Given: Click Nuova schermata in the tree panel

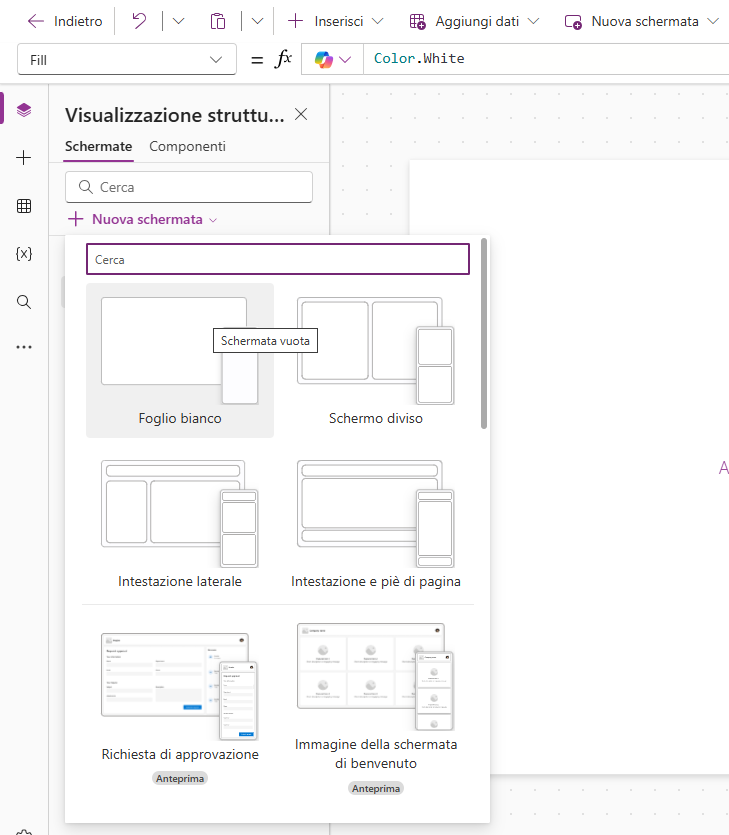Looking at the screenshot, I should pyautogui.click(x=143, y=219).
